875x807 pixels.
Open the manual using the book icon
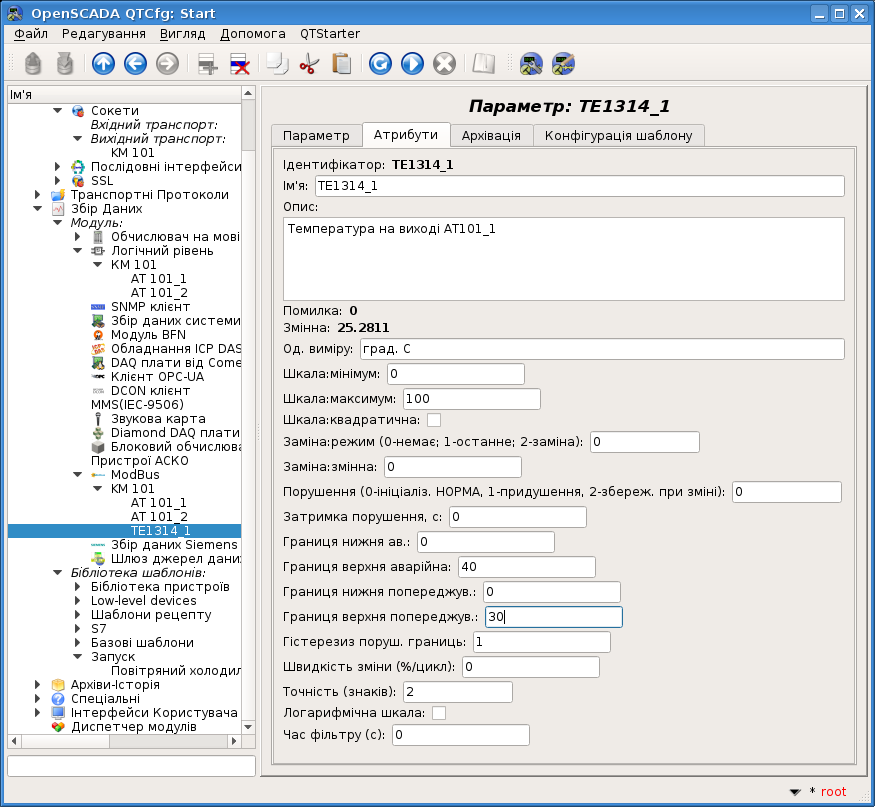pos(483,64)
